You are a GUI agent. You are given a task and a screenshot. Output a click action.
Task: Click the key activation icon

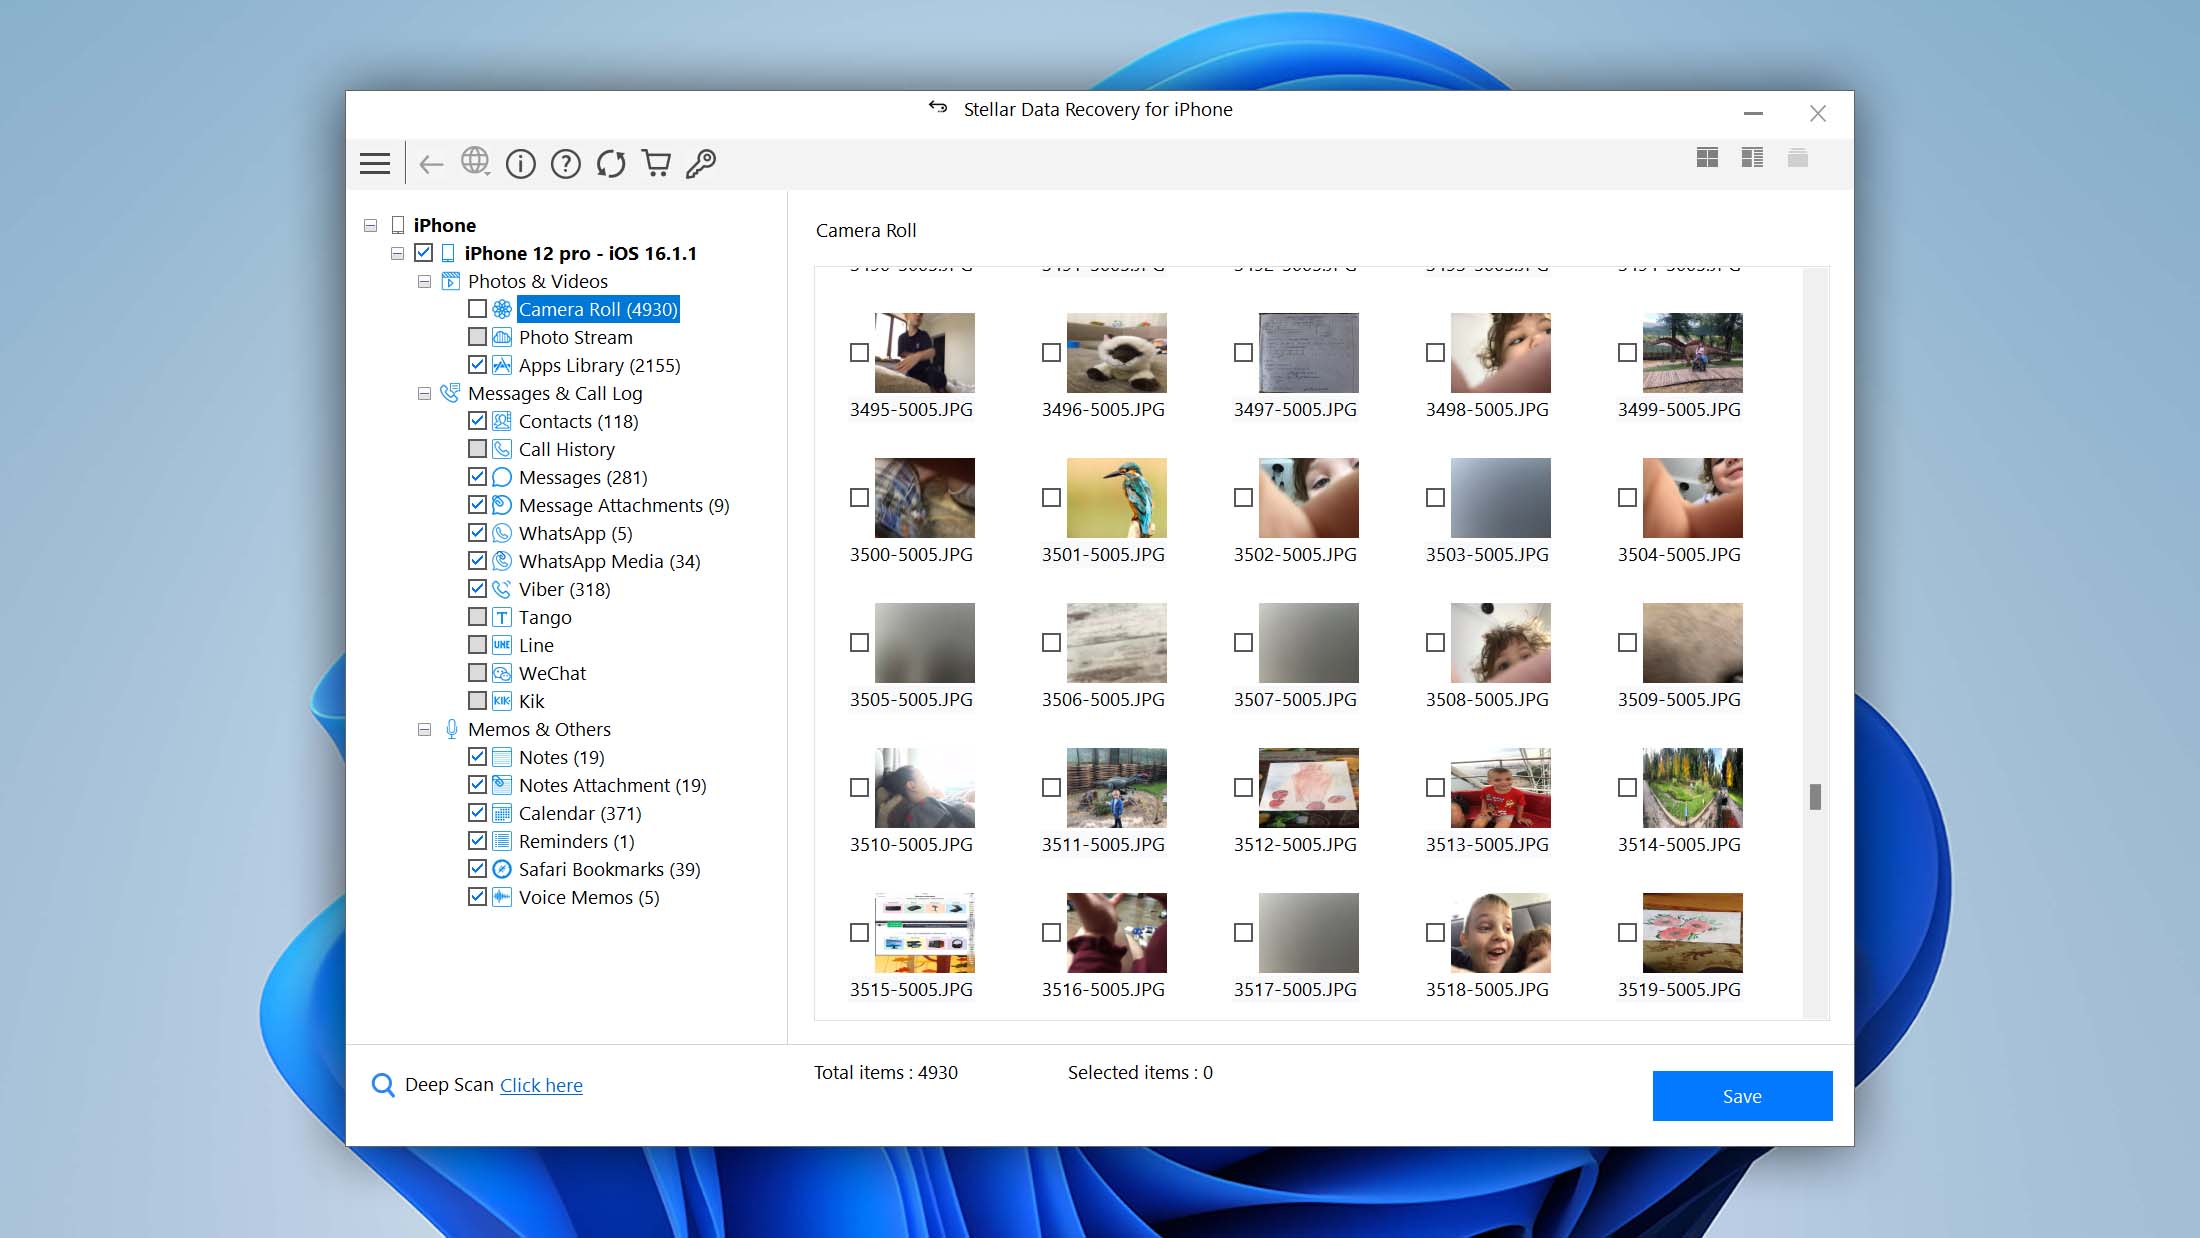(701, 163)
